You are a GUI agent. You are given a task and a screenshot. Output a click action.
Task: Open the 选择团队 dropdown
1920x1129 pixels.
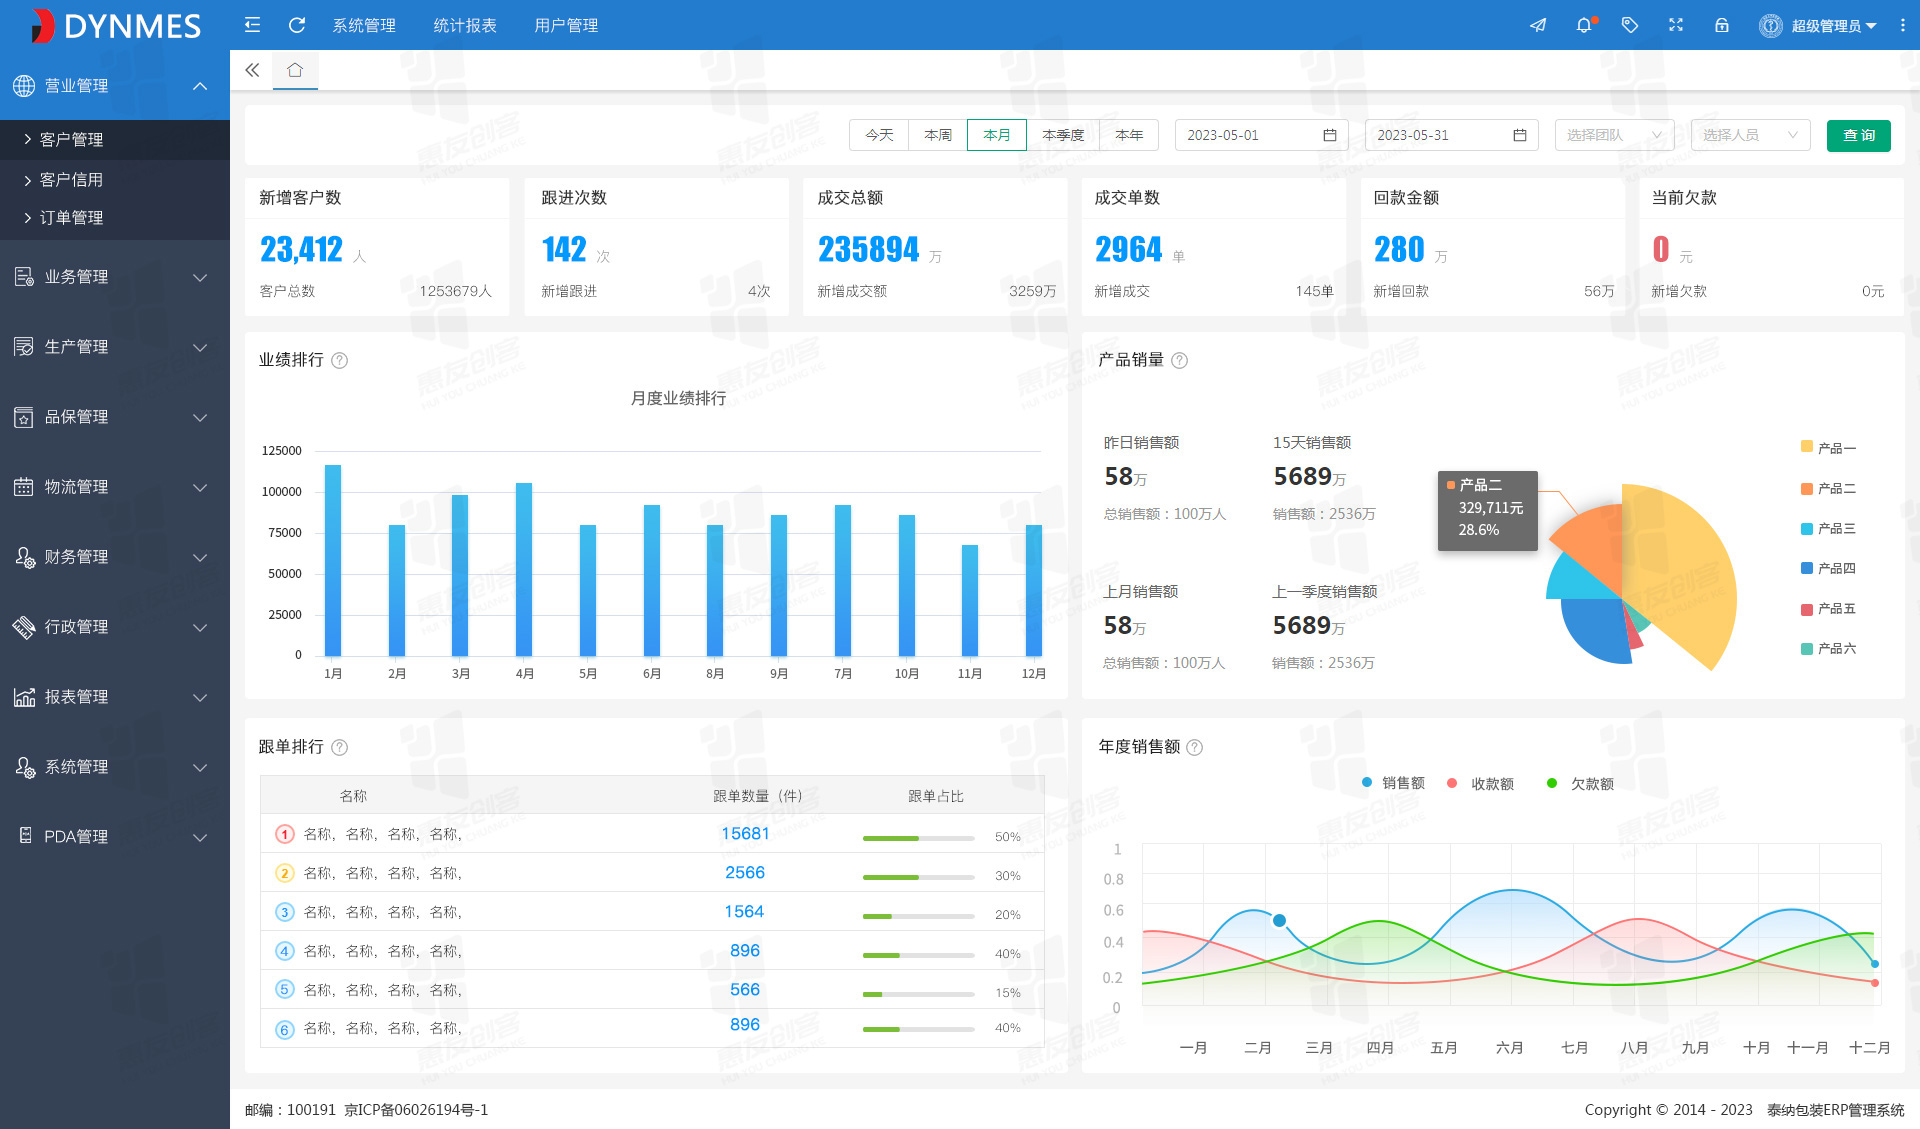[x=1613, y=135]
